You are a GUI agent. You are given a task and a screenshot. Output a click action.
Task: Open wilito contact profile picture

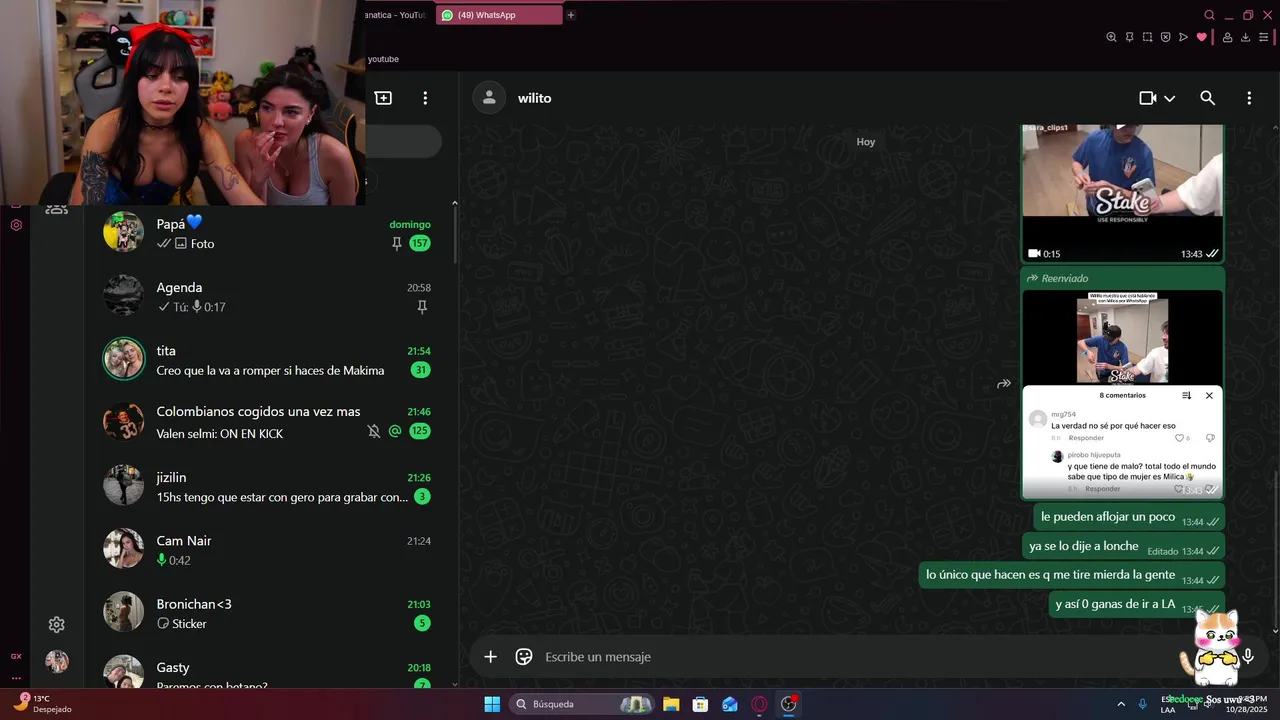pos(489,97)
